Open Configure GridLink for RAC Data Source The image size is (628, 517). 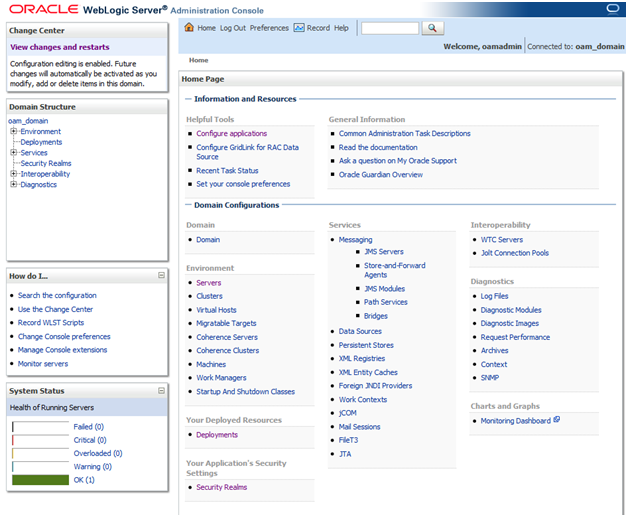248,152
